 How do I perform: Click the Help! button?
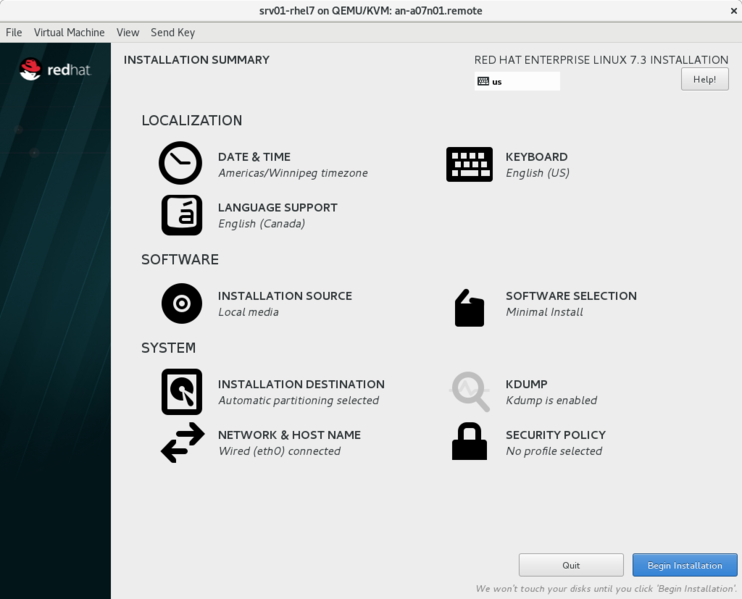point(704,79)
